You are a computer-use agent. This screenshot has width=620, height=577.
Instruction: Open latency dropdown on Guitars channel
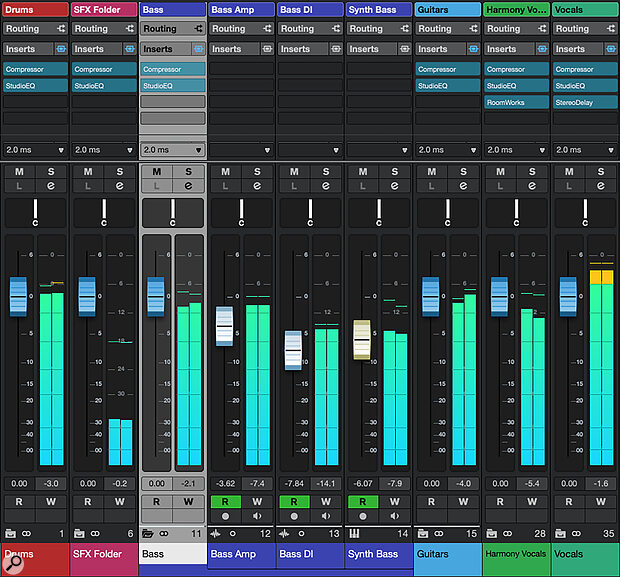click(x=447, y=150)
